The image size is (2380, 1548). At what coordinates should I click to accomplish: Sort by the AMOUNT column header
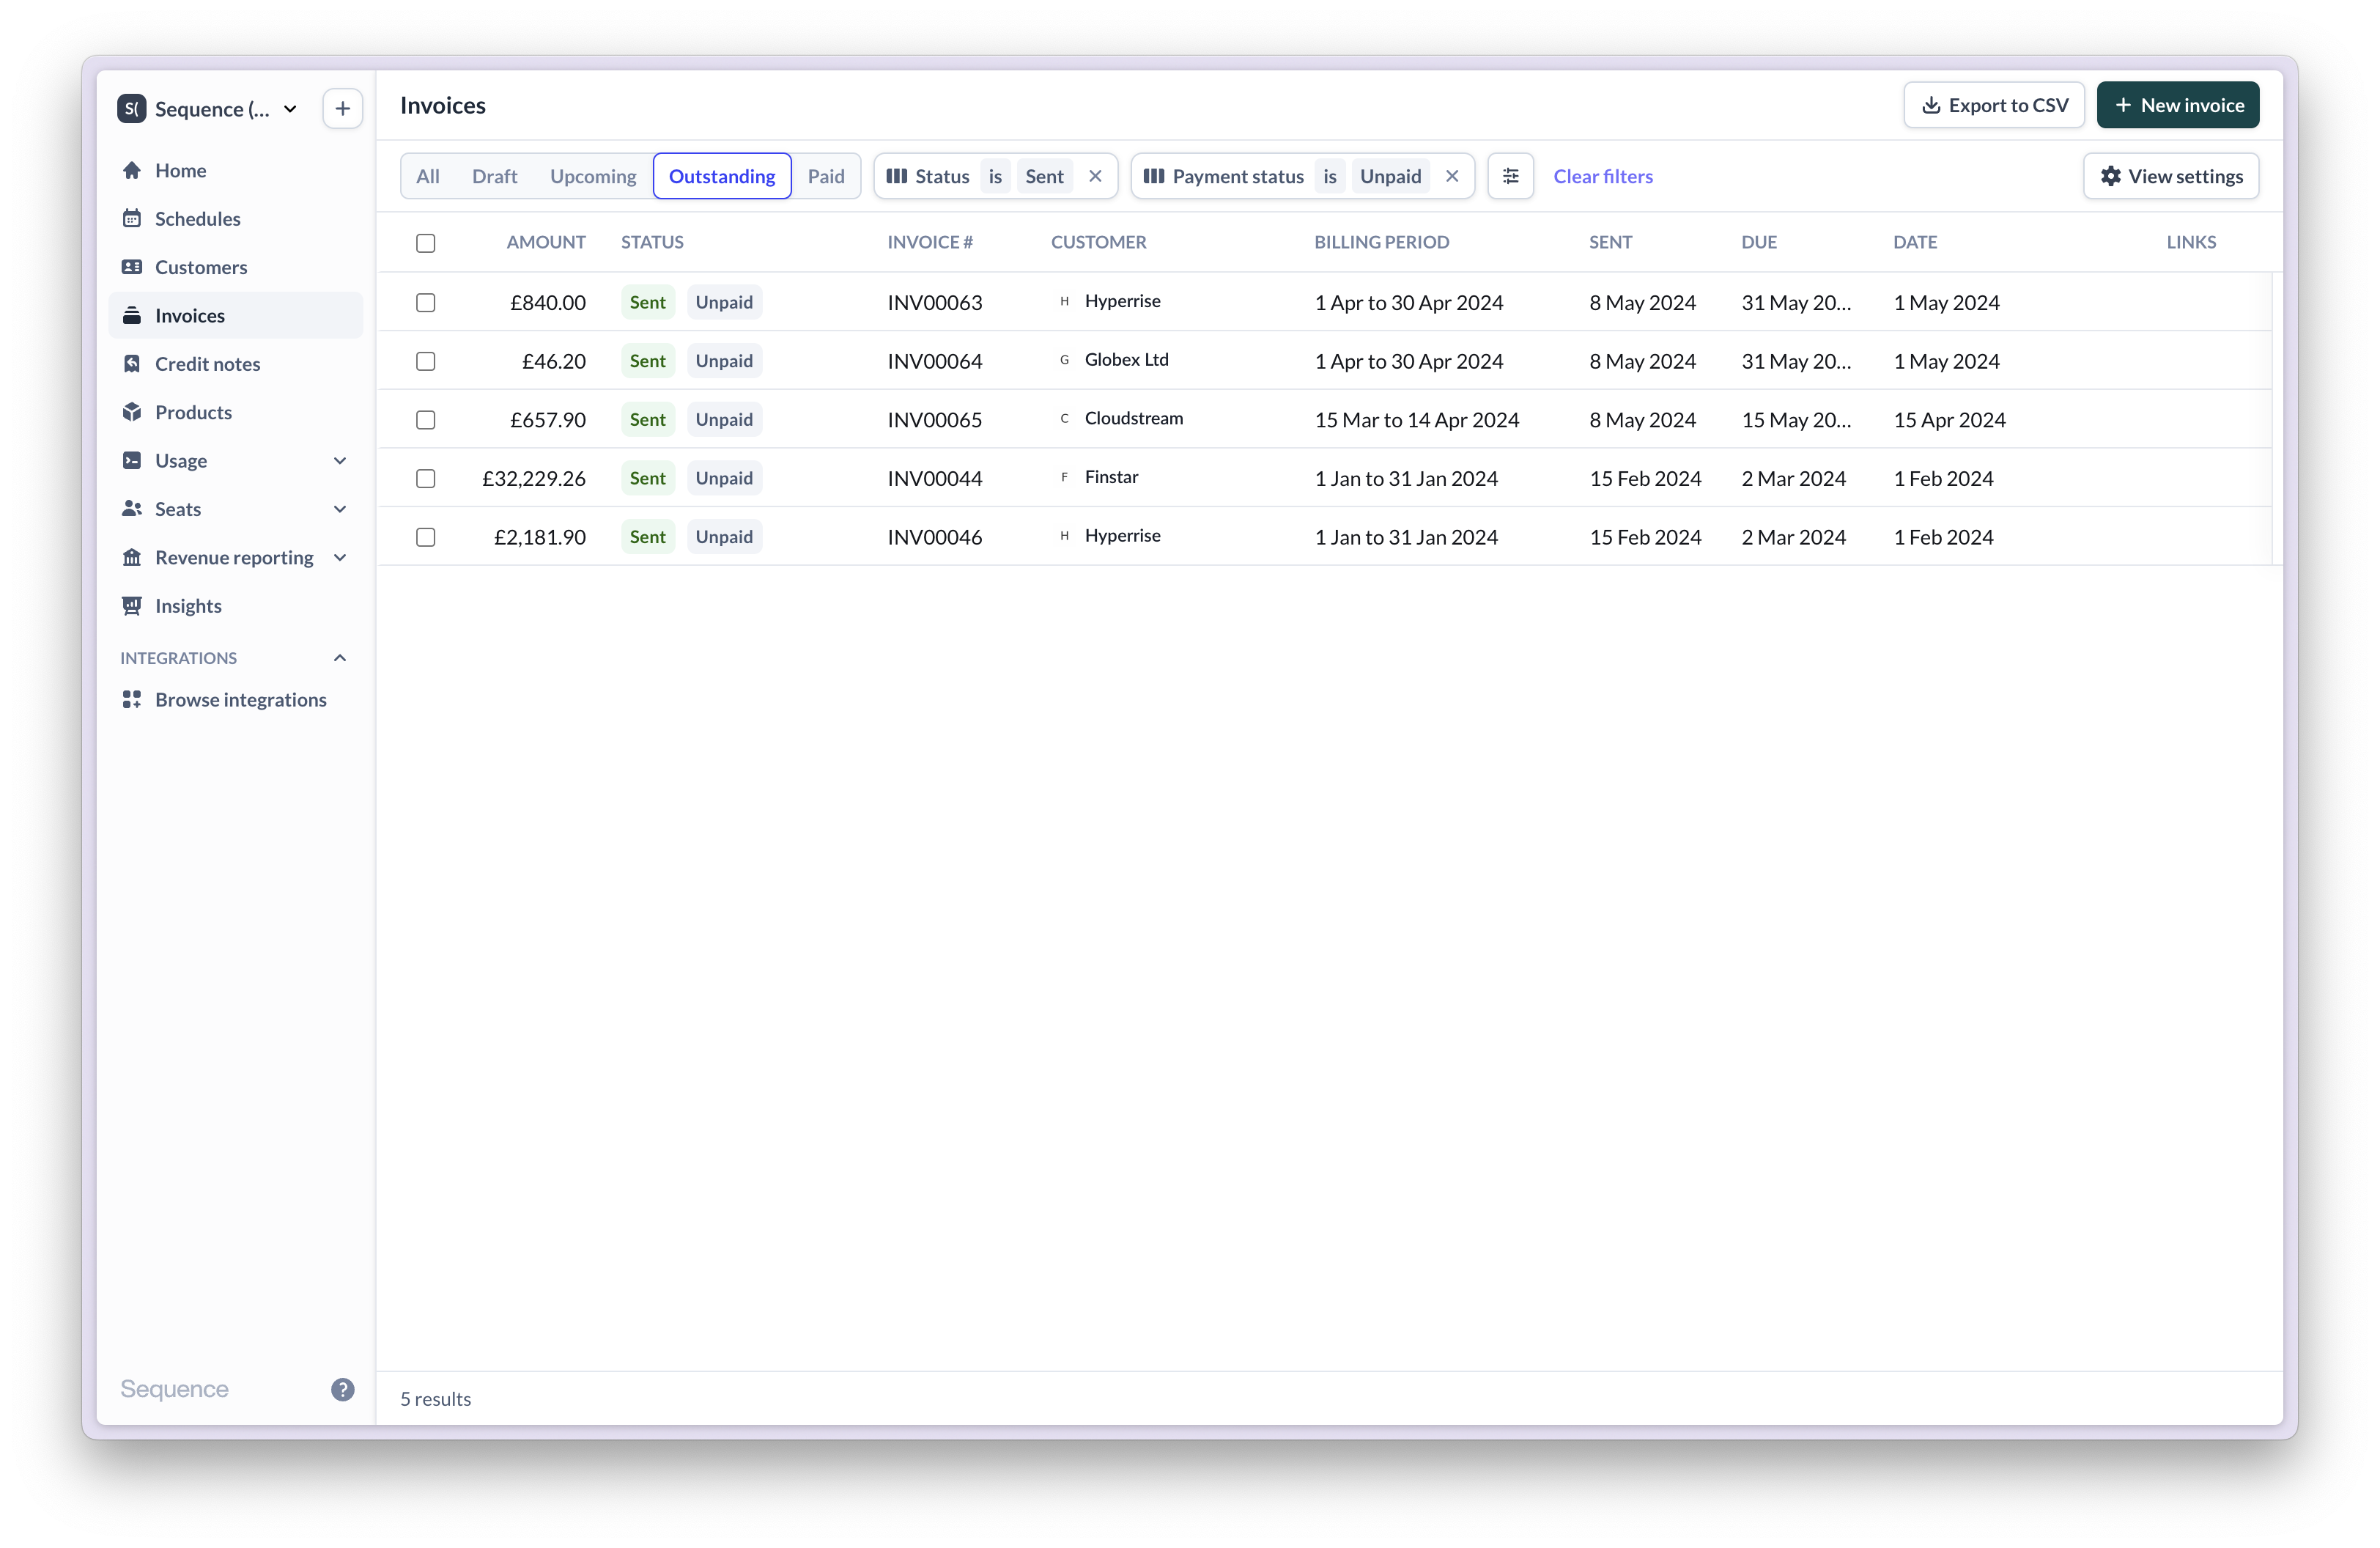point(546,242)
